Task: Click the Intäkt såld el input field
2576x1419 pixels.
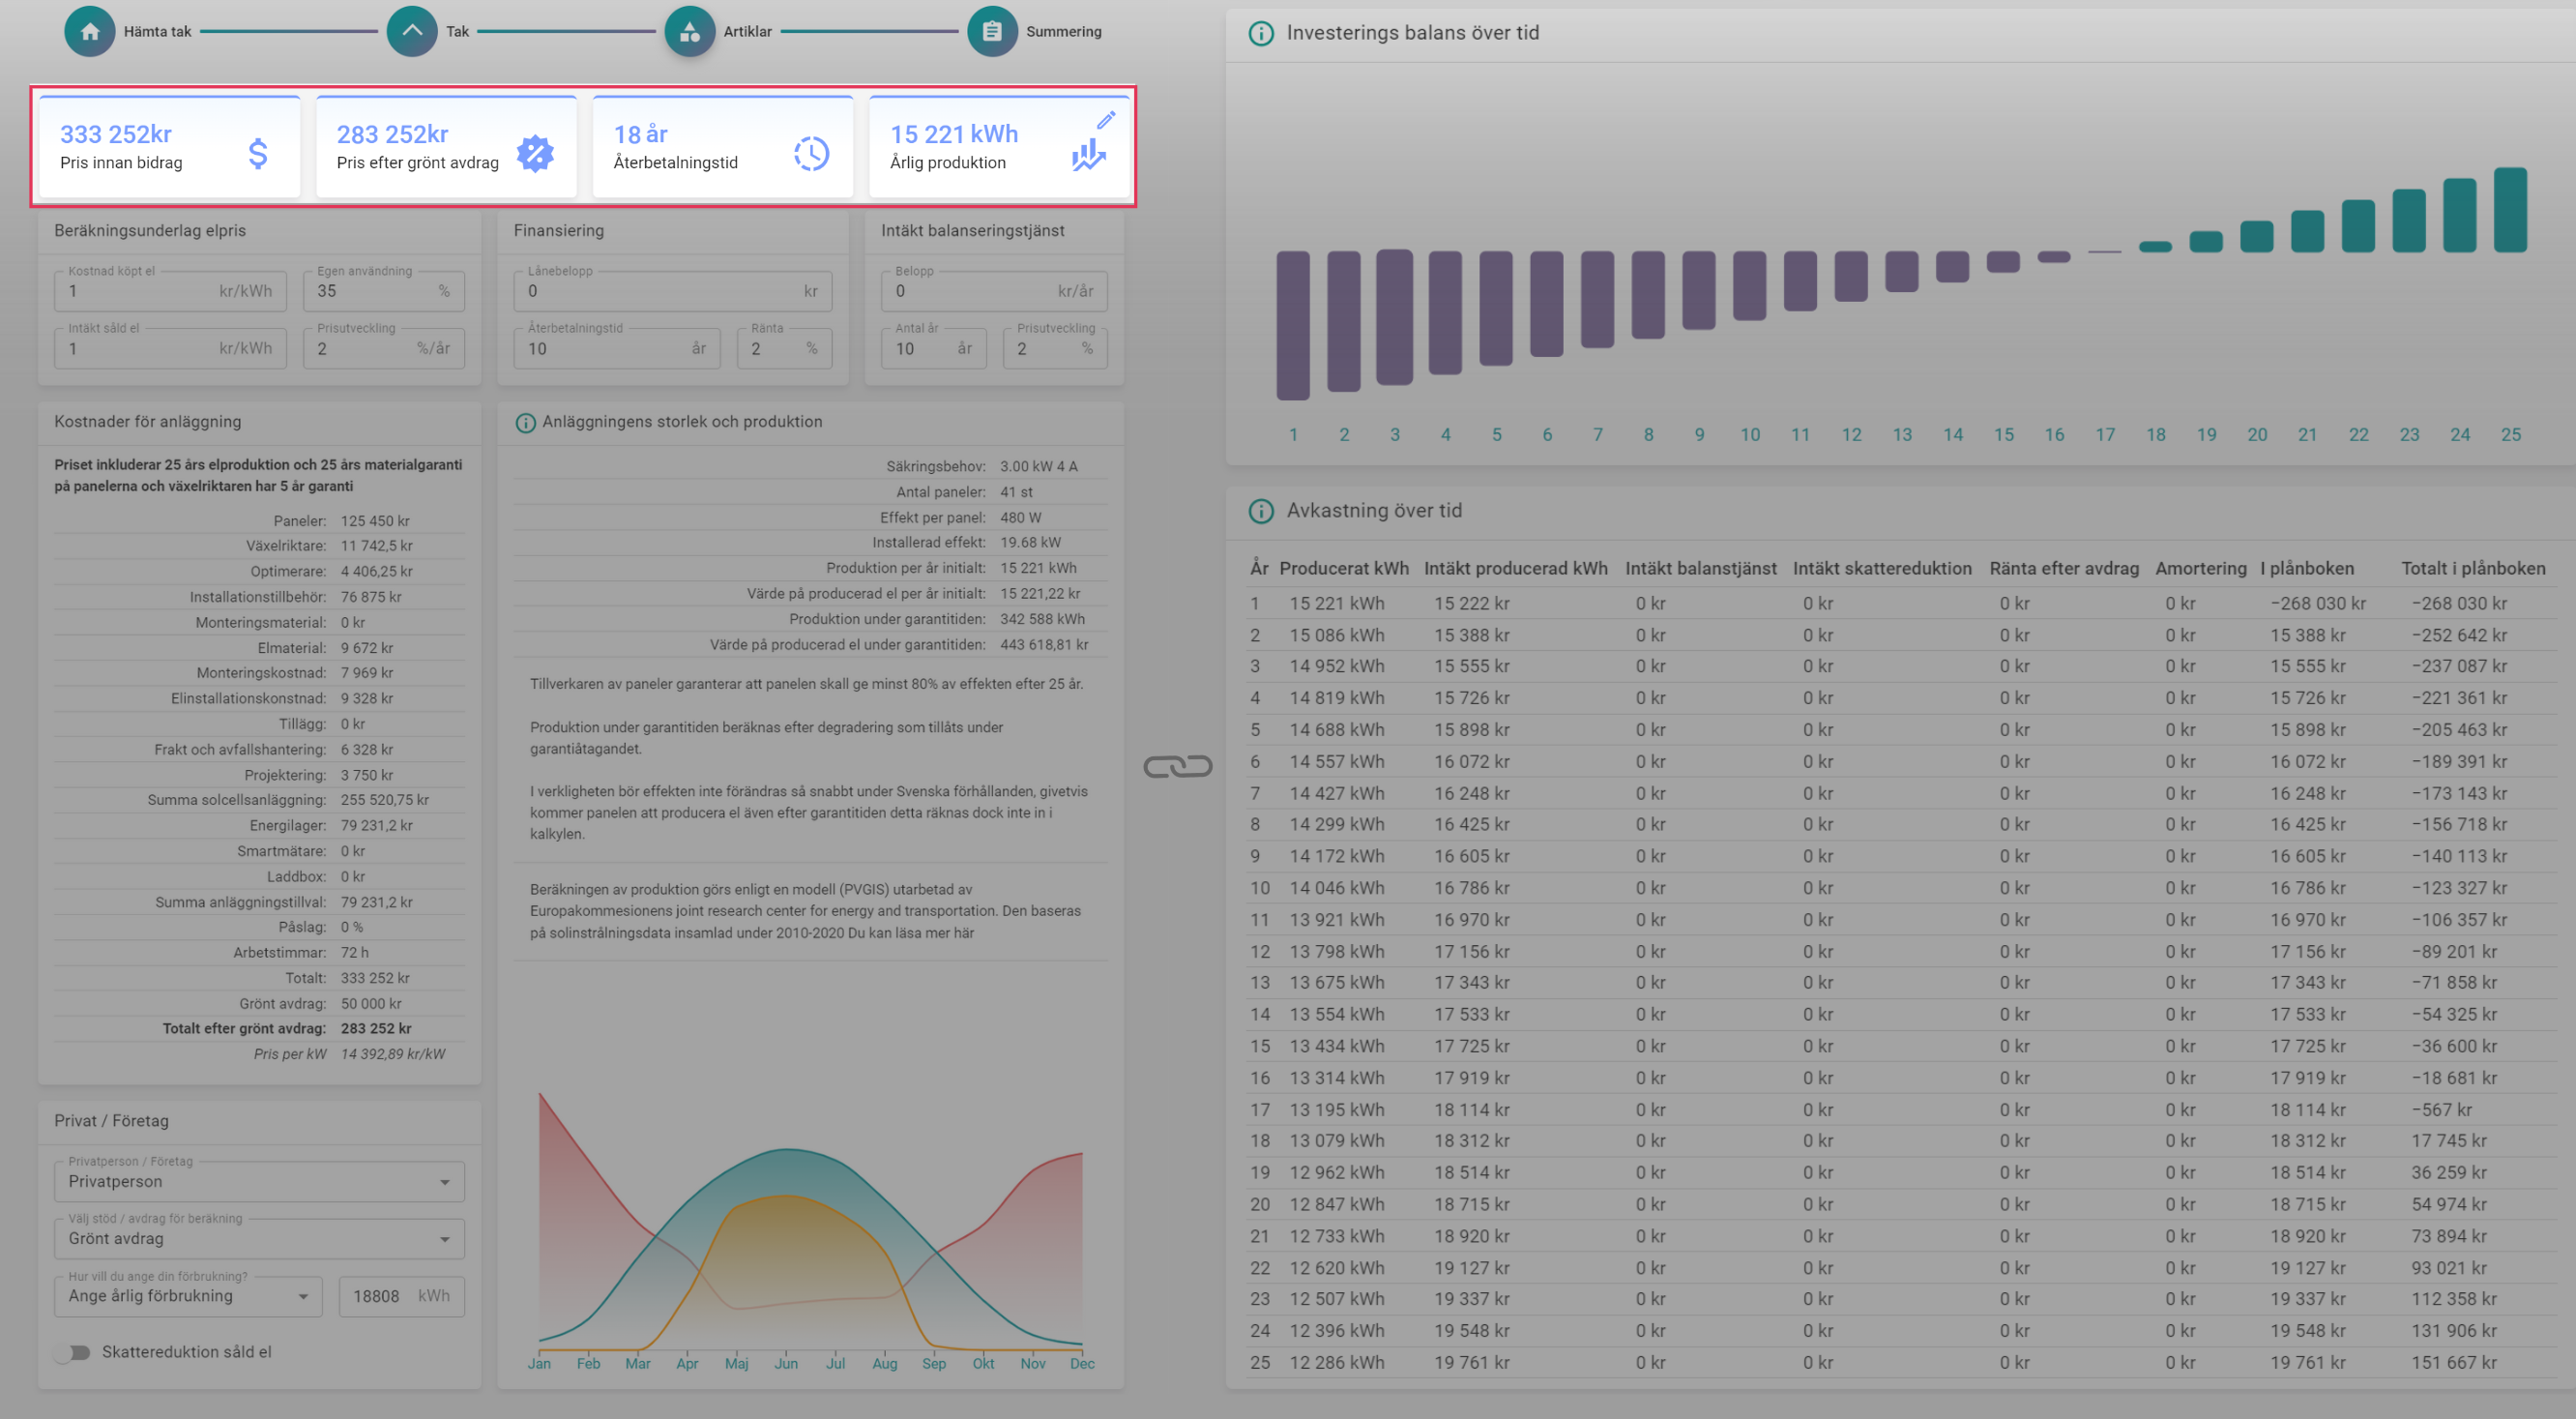Action: pos(171,349)
